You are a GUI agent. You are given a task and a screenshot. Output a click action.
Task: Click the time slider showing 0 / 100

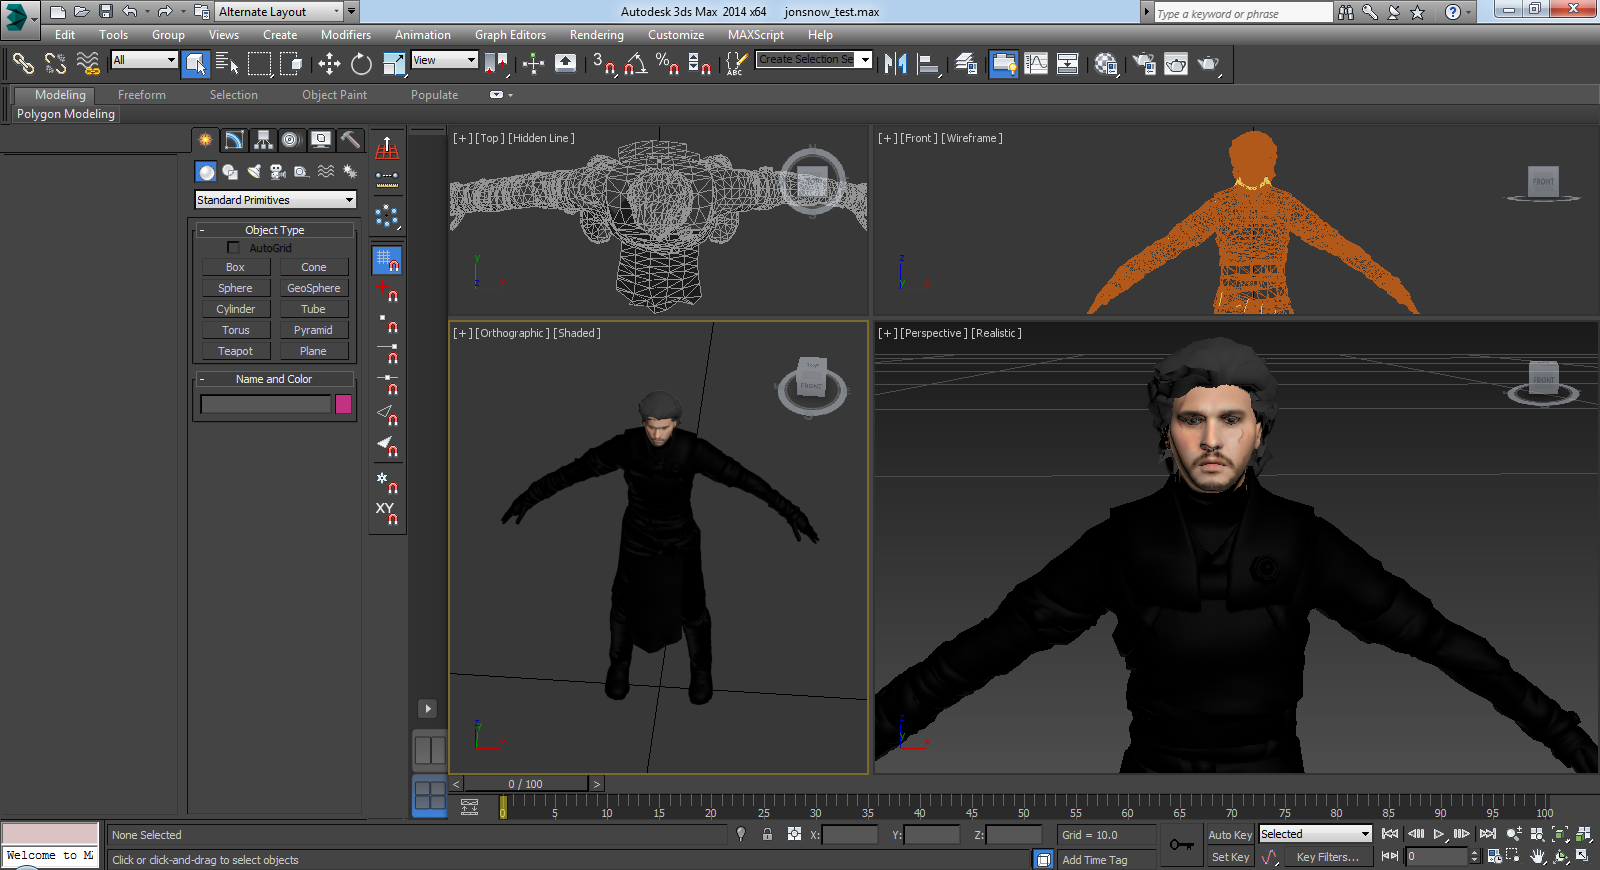pyautogui.click(x=526, y=784)
